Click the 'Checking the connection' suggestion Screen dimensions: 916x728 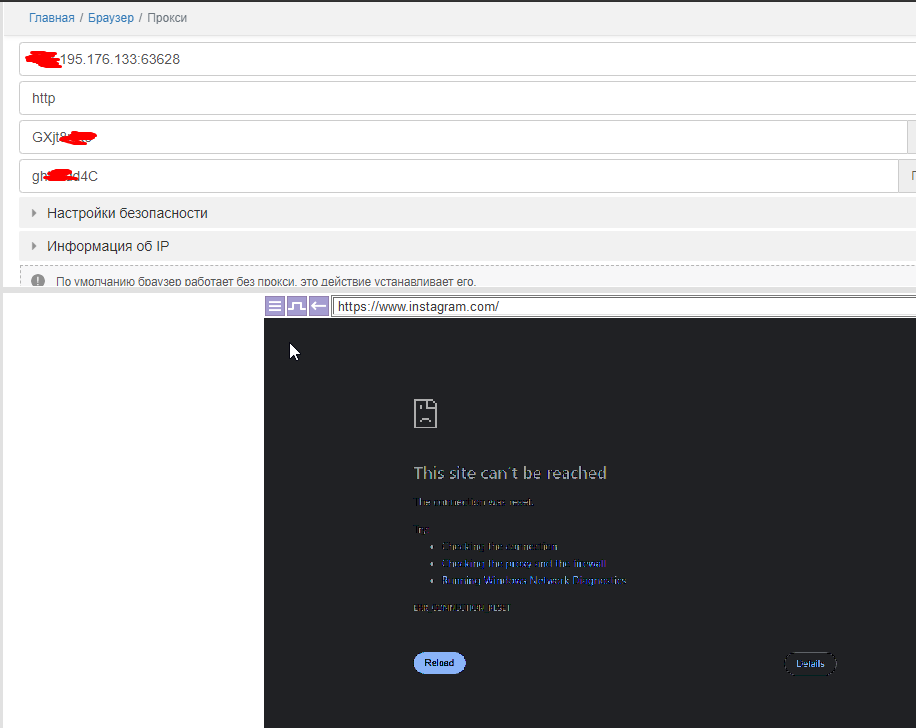[499, 547]
